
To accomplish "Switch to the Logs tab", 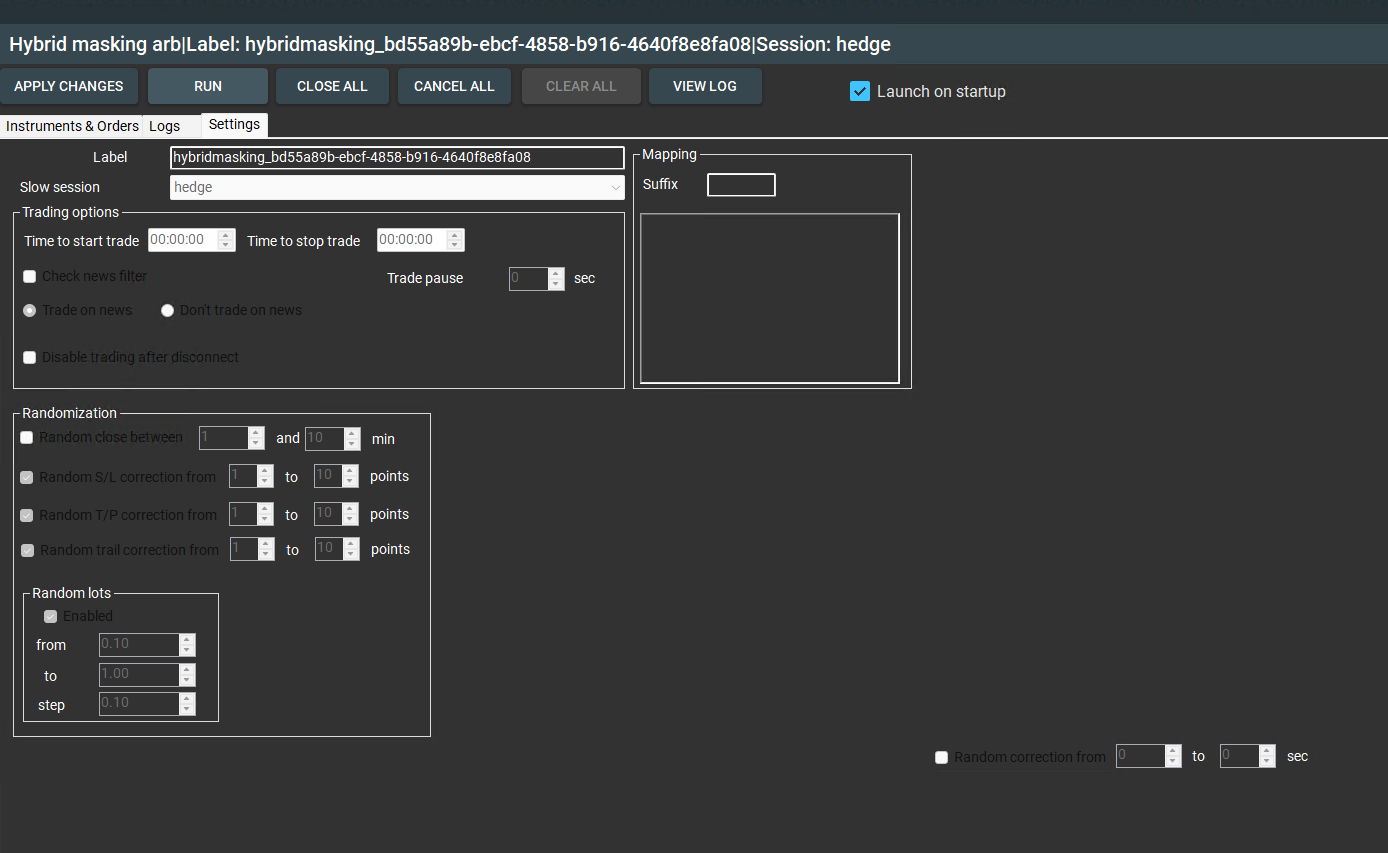I will 165,126.
